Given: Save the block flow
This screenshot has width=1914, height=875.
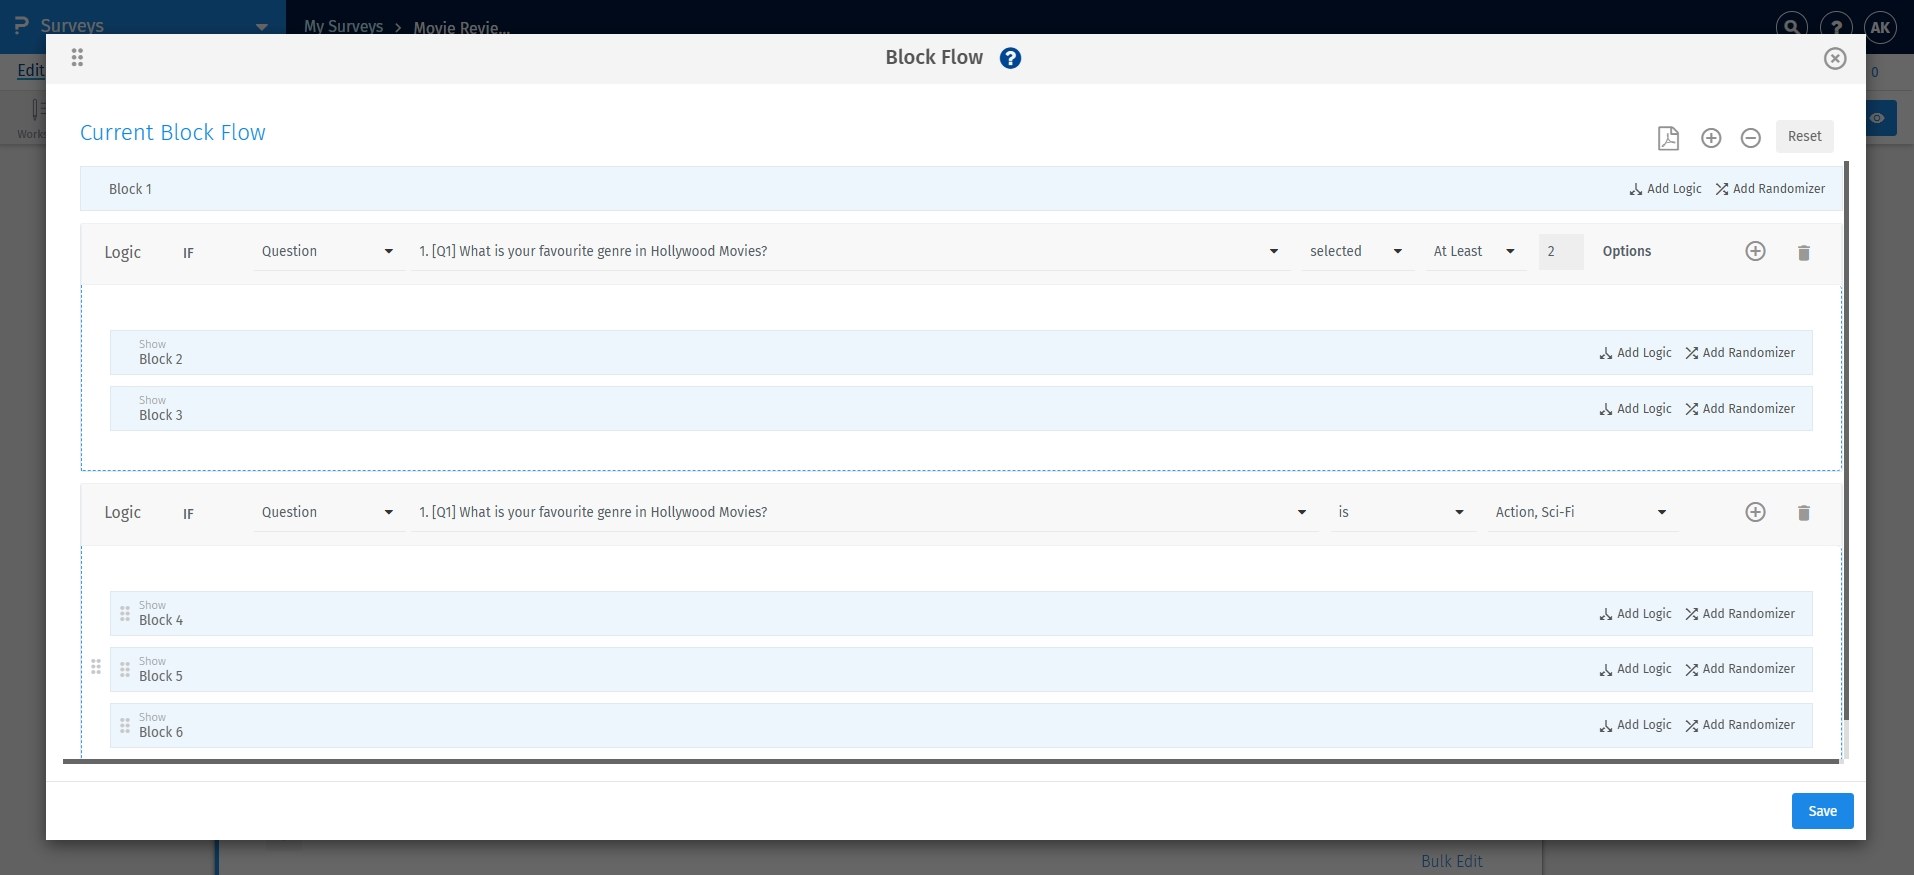Looking at the screenshot, I should tap(1822, 811).
